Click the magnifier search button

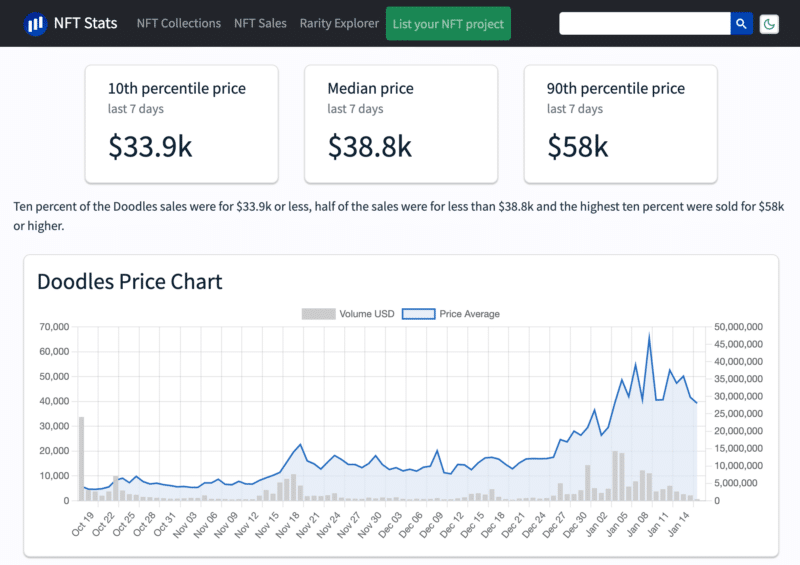coord(741,23)
